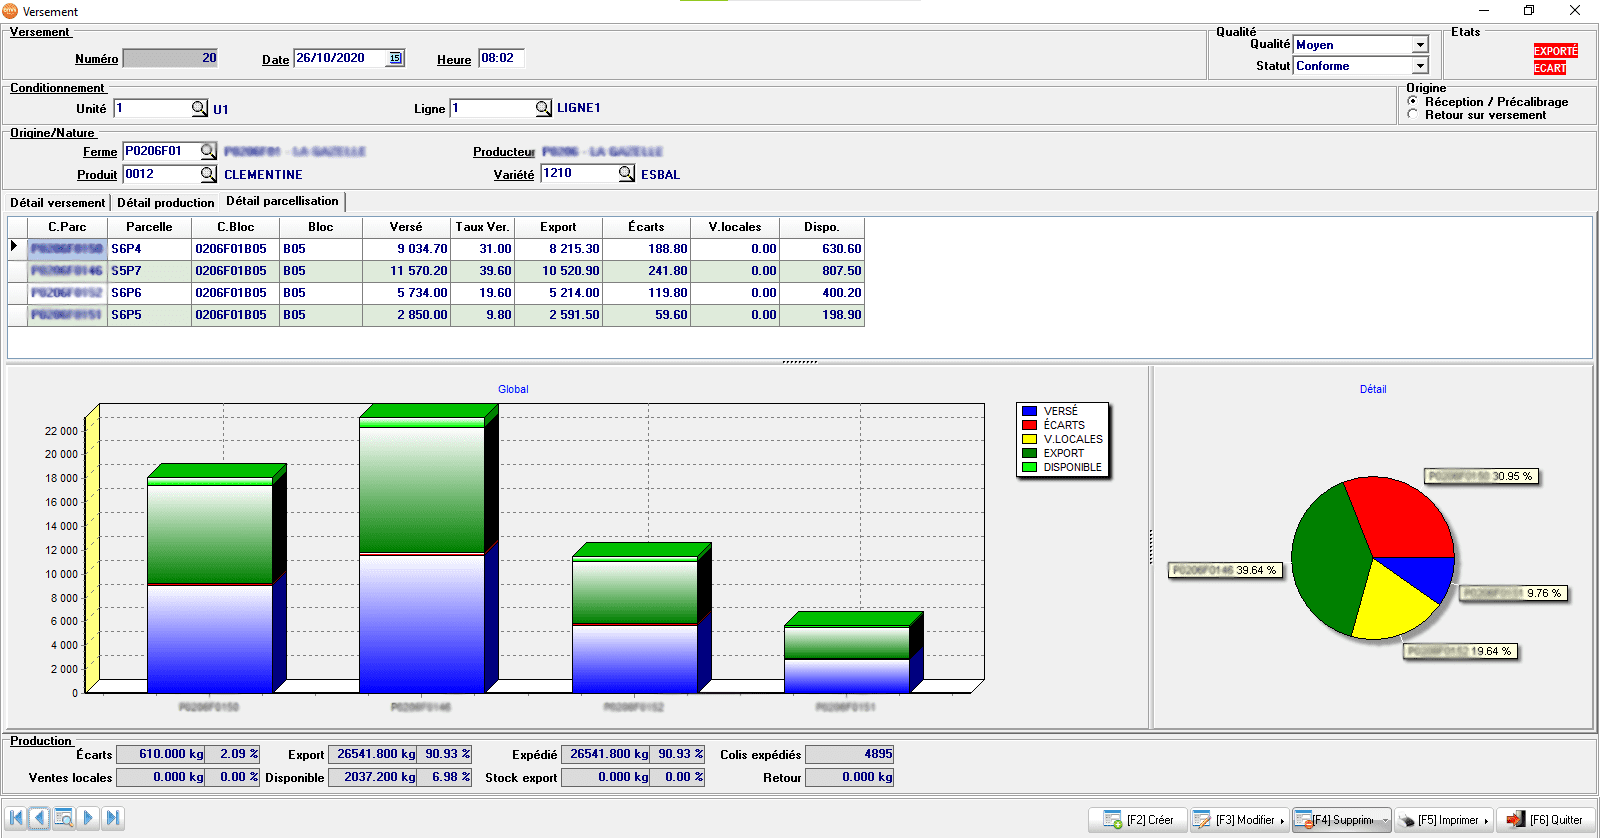Image resolution: width=1600 pixels, height=838 pixels.
Task: Click the yellow V.LOCALES legend swatch
Action: click(x=1029, y=439)
